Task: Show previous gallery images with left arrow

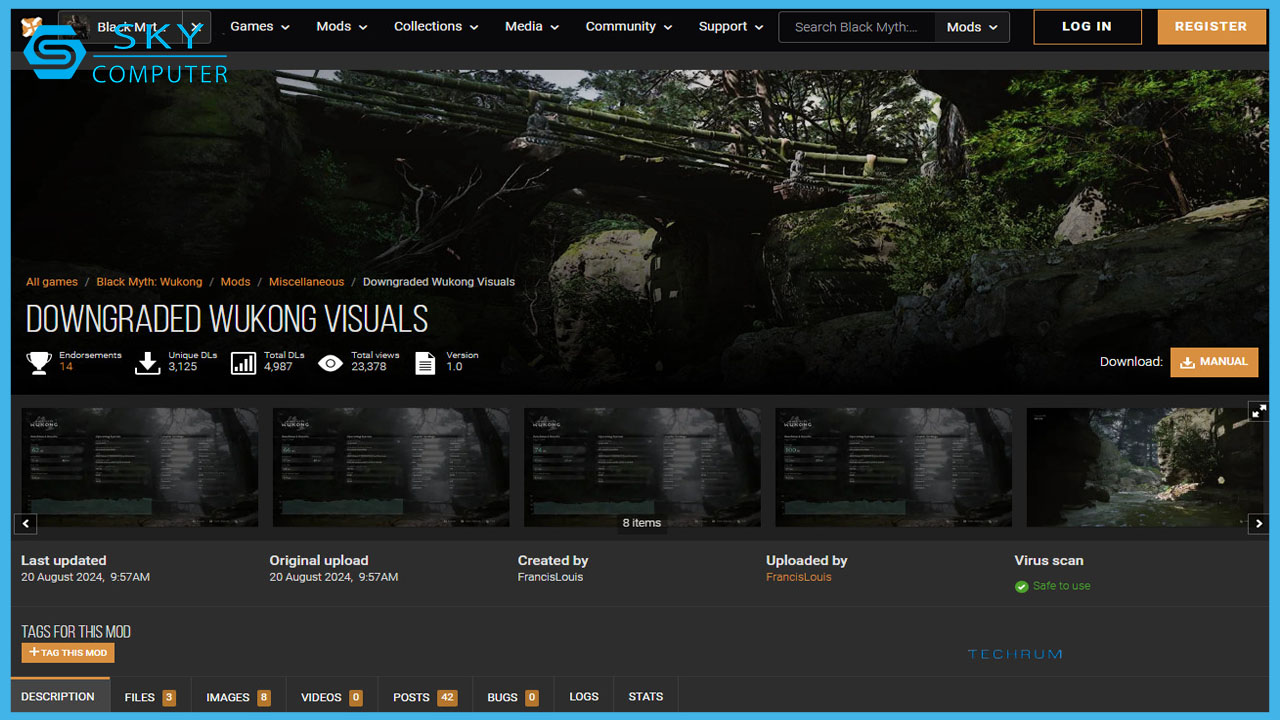Action: pos(26,523)
